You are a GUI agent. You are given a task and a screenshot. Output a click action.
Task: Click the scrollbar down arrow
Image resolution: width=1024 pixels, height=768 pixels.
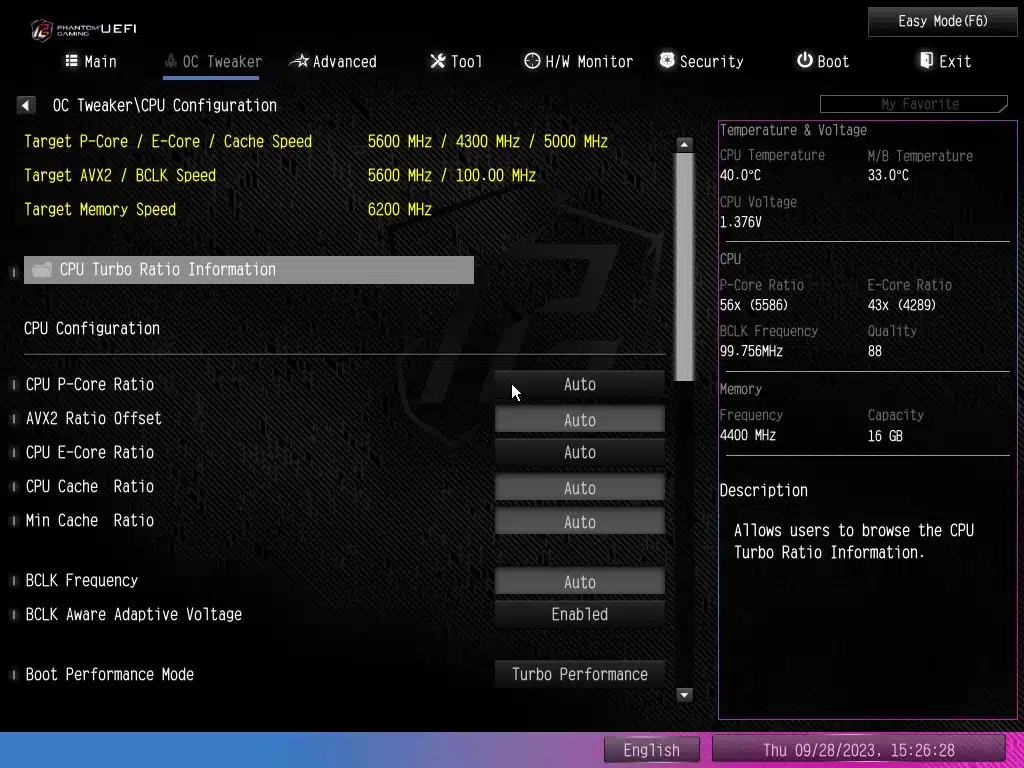click(684, 694)
